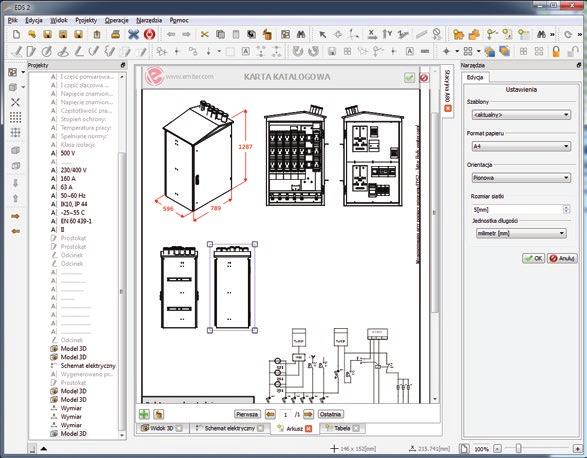Image resolution: width=587 pixels, height=458 pixels.
Task: Close the vertical side tab beside the sheet
Action: tap(447, 108)
